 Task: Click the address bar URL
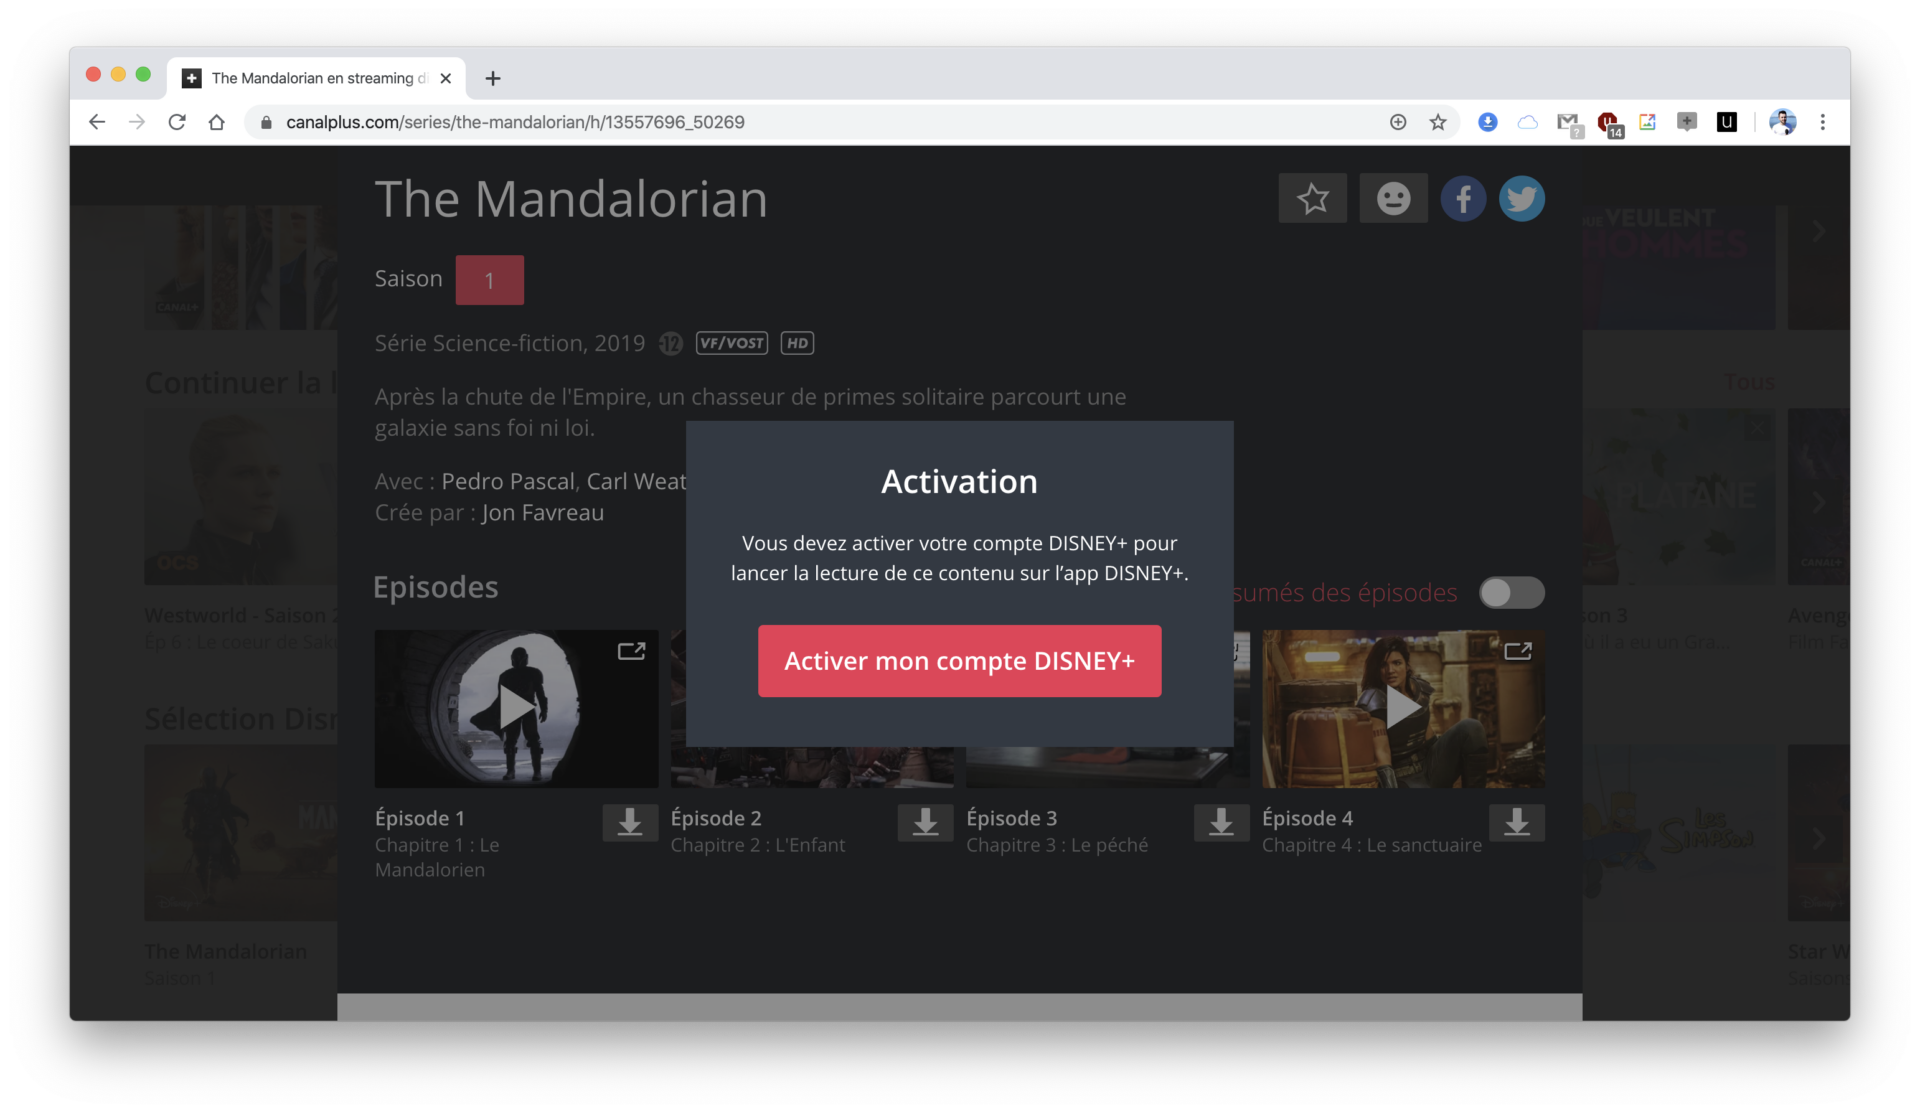[515, 122]
